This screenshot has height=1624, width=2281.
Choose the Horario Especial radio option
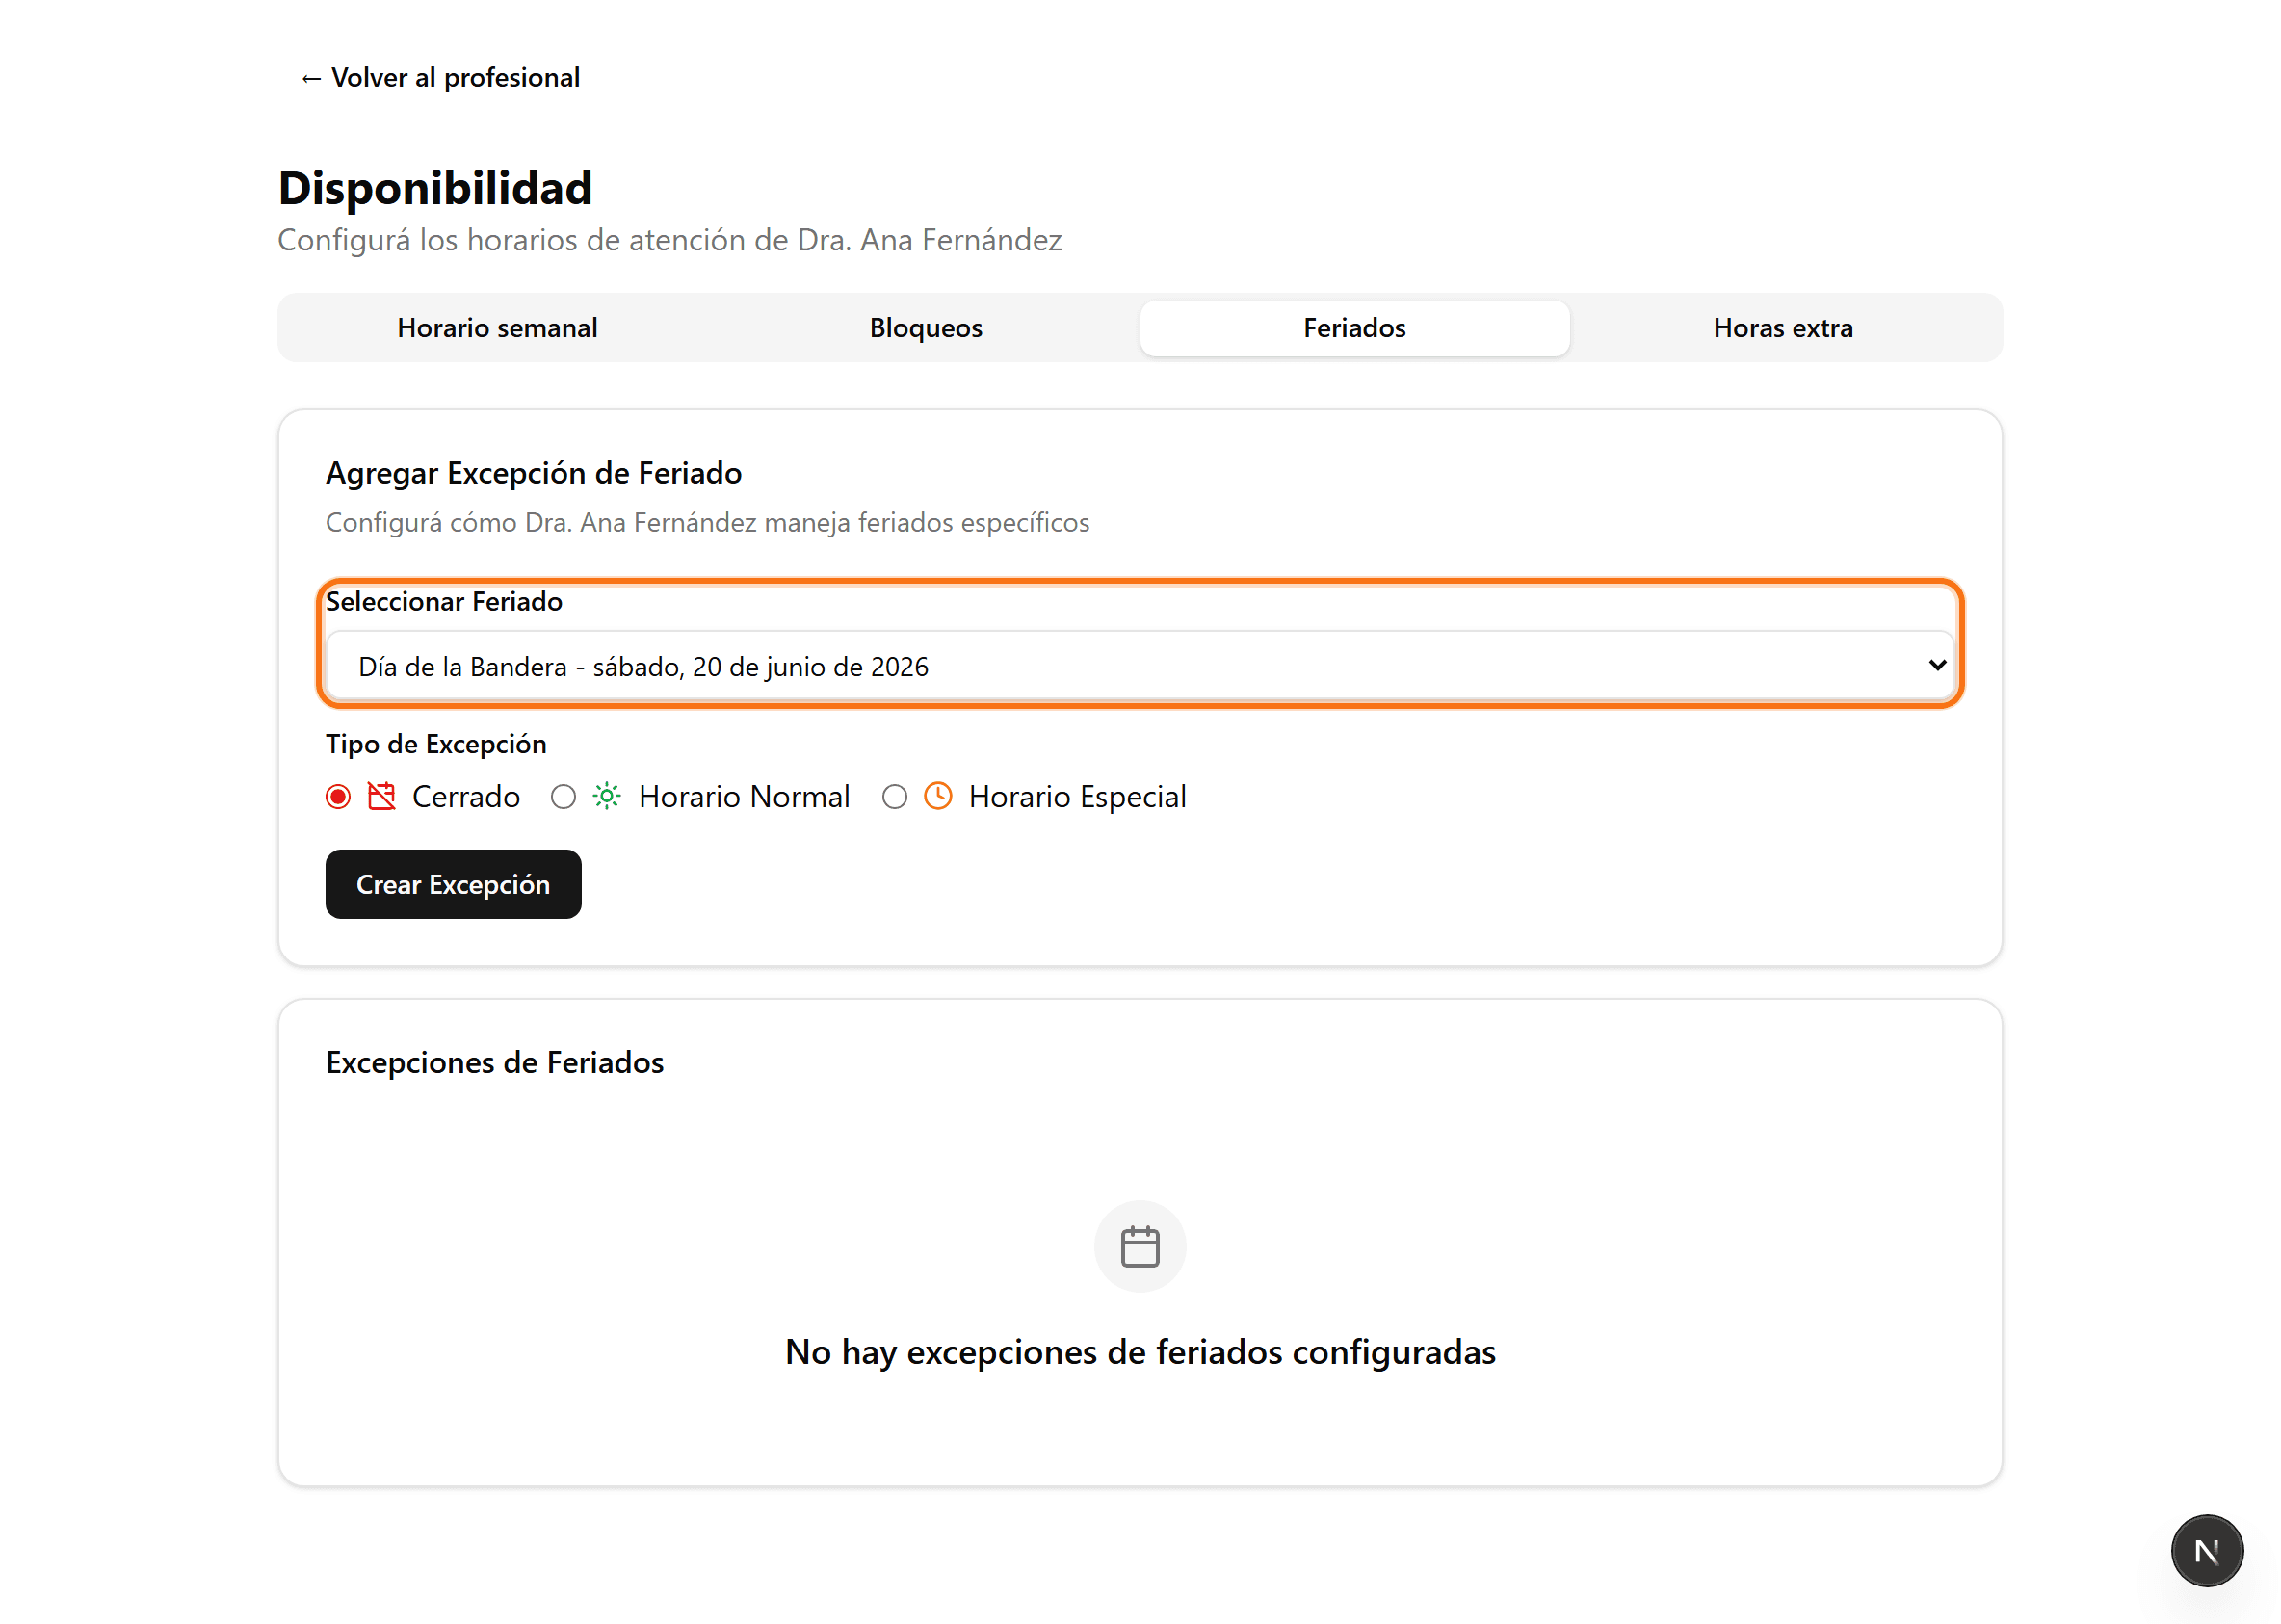click(x=895, y=797)
